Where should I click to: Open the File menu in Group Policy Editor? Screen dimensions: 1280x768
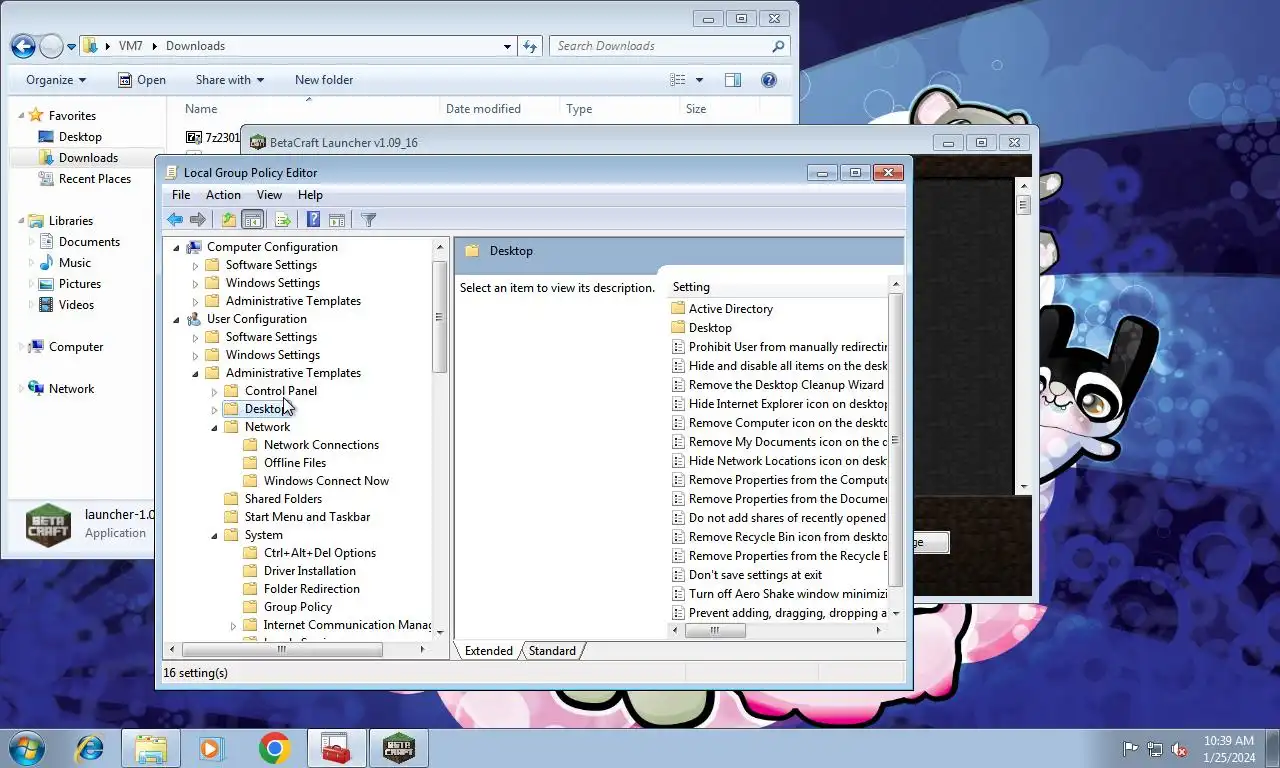pos(181,195)
